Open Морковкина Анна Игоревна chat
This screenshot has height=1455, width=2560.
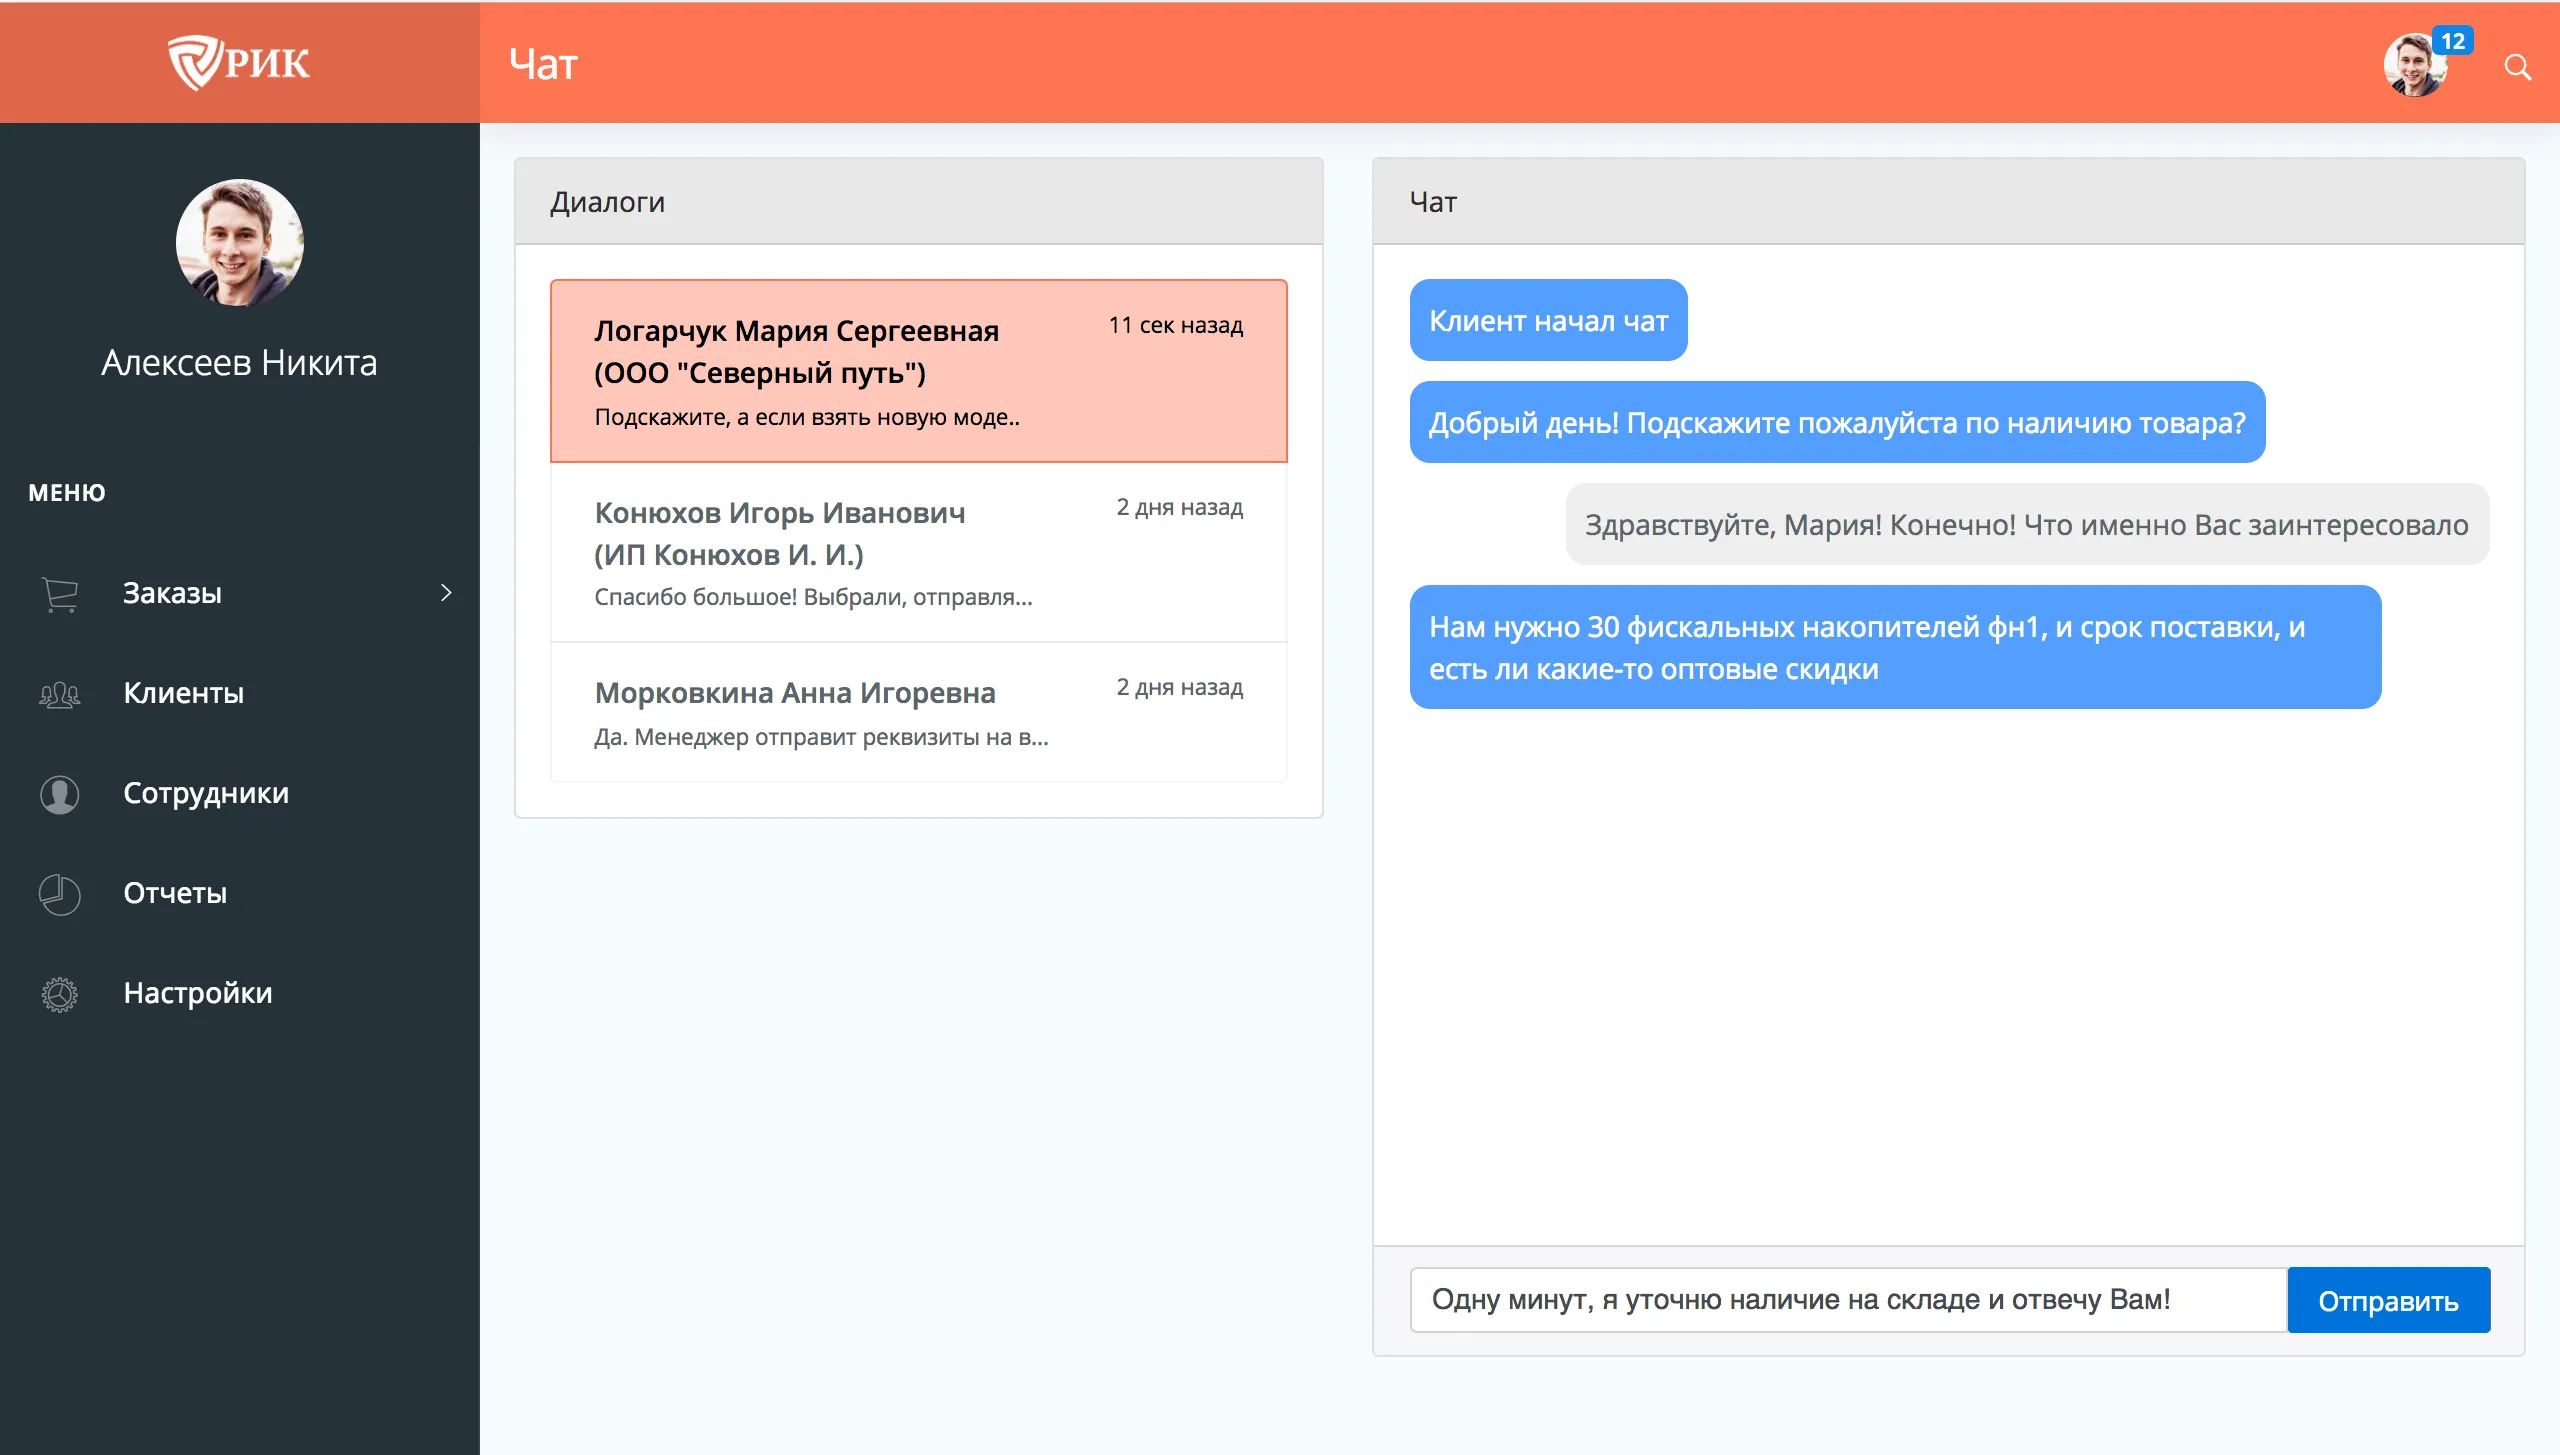pyautogui.click(x=918, y=712)
